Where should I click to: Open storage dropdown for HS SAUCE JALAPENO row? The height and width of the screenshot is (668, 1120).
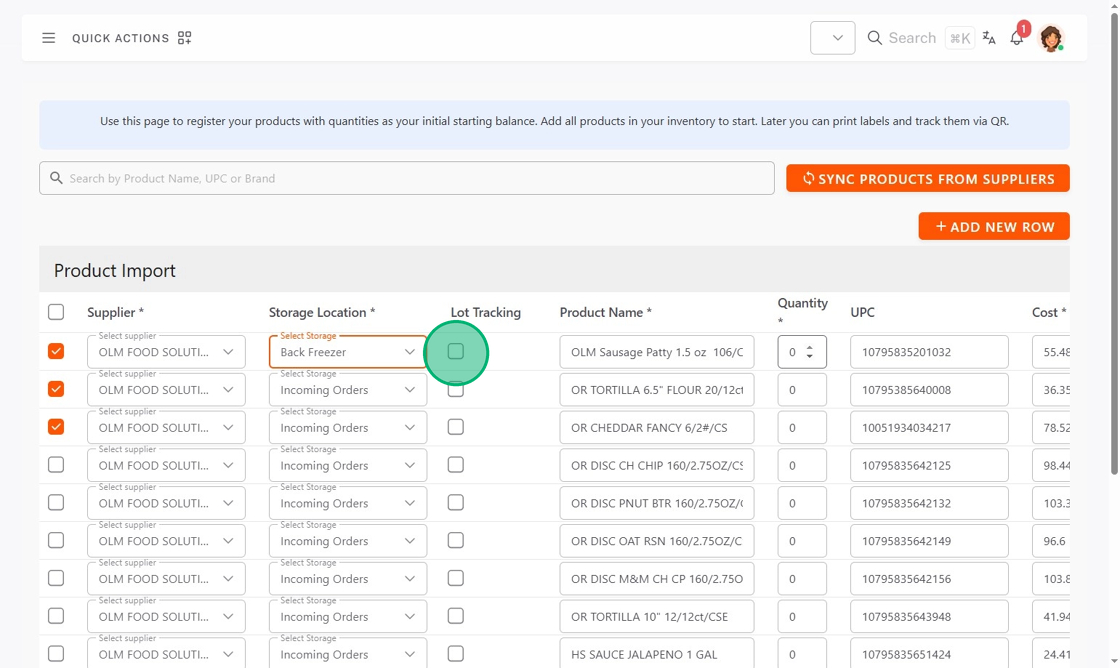(x=348, y=654)
